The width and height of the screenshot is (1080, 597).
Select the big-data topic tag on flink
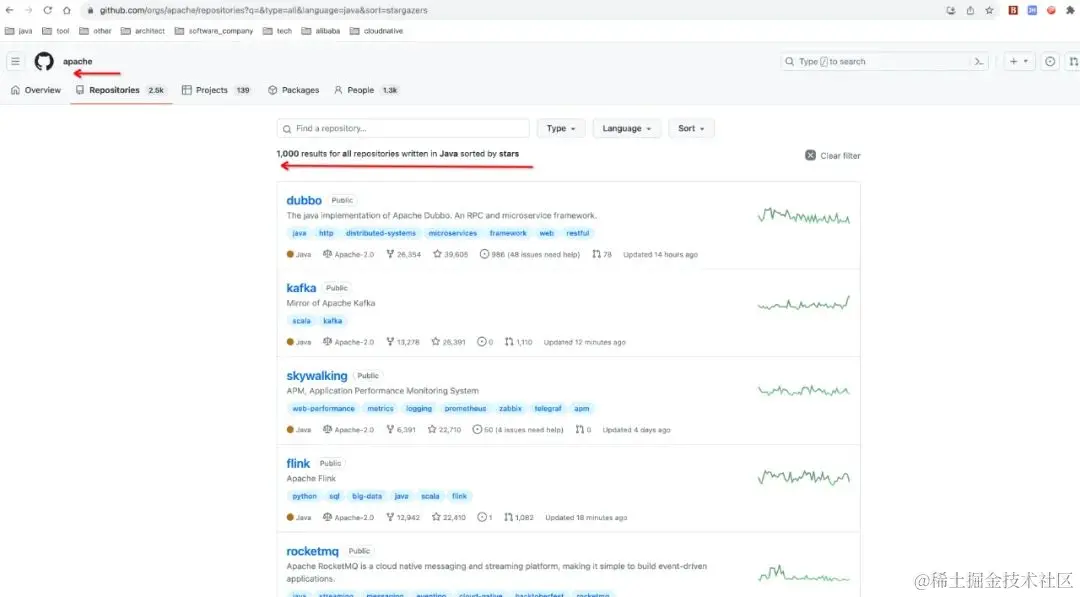(366, 496)
